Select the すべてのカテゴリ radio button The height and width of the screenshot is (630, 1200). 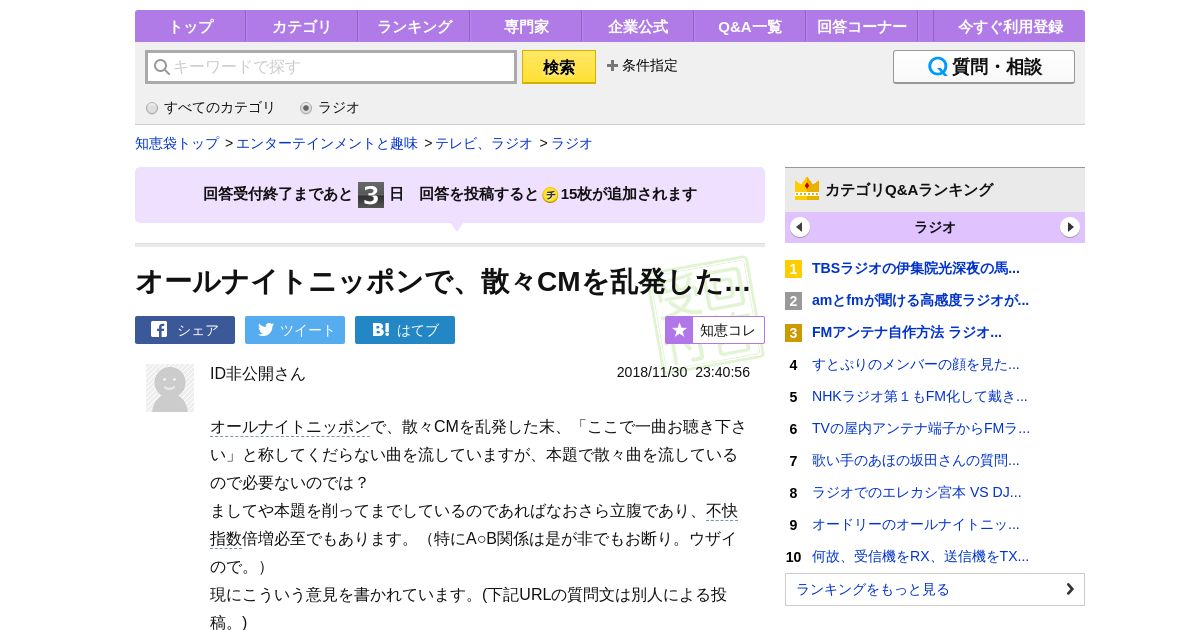pyautogui.click(x=152, y=108)
